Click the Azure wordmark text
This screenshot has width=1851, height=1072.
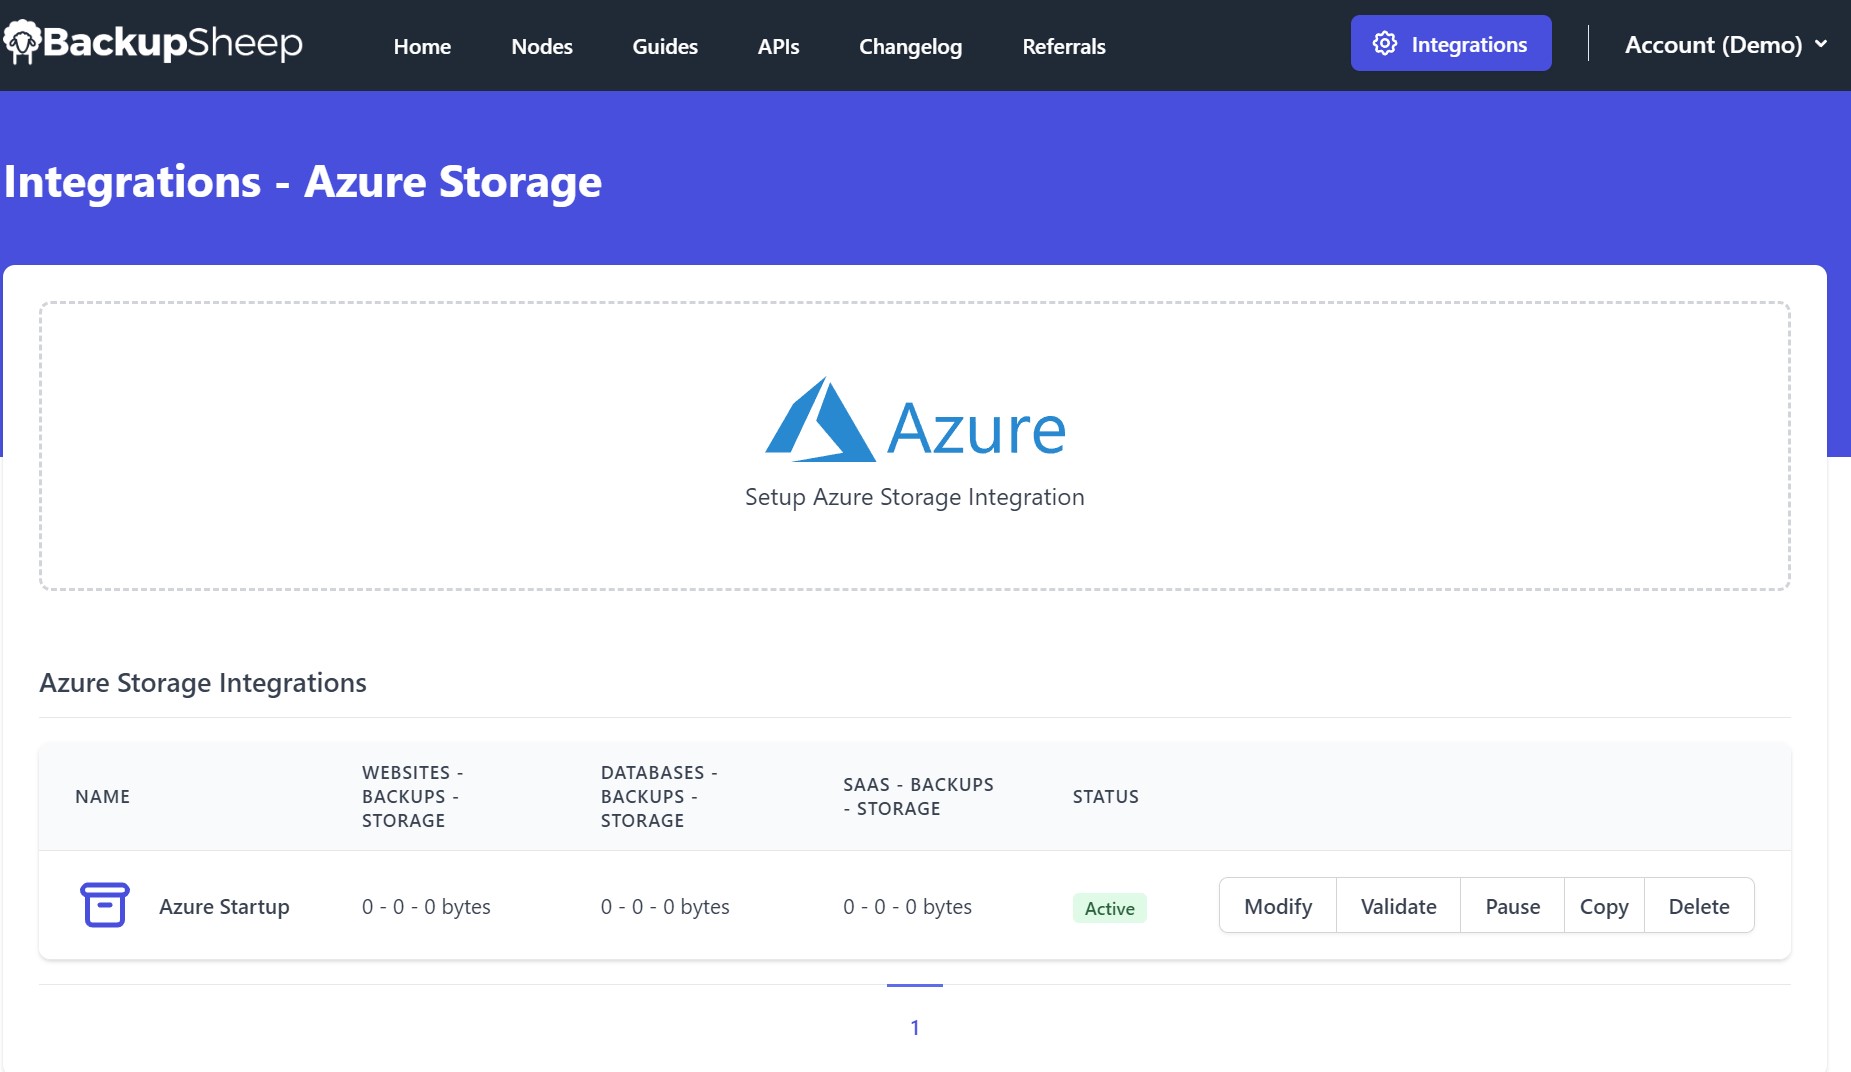[x=976, y=428]
